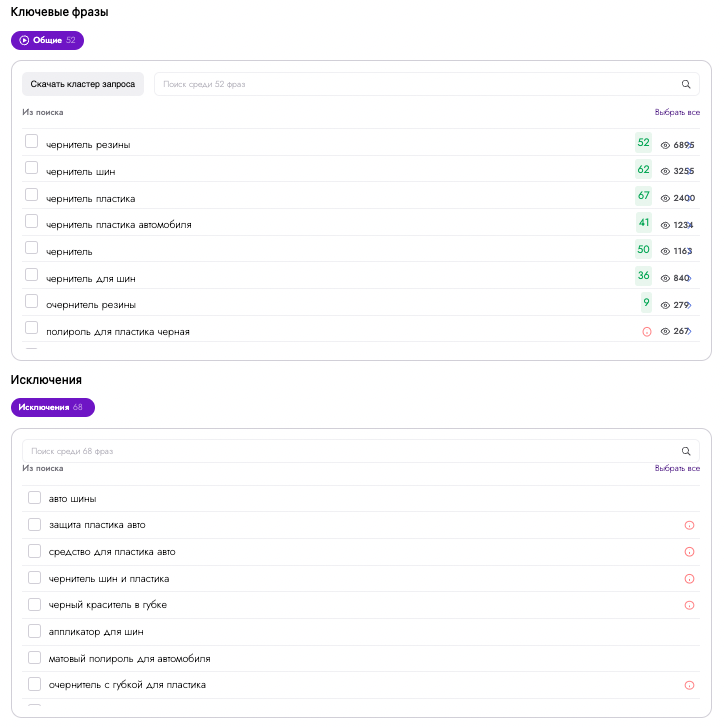724x727 pixels.
Task: Open chevron in чернитель пластика автомобиля row
Action: click(x=690, y=225)
